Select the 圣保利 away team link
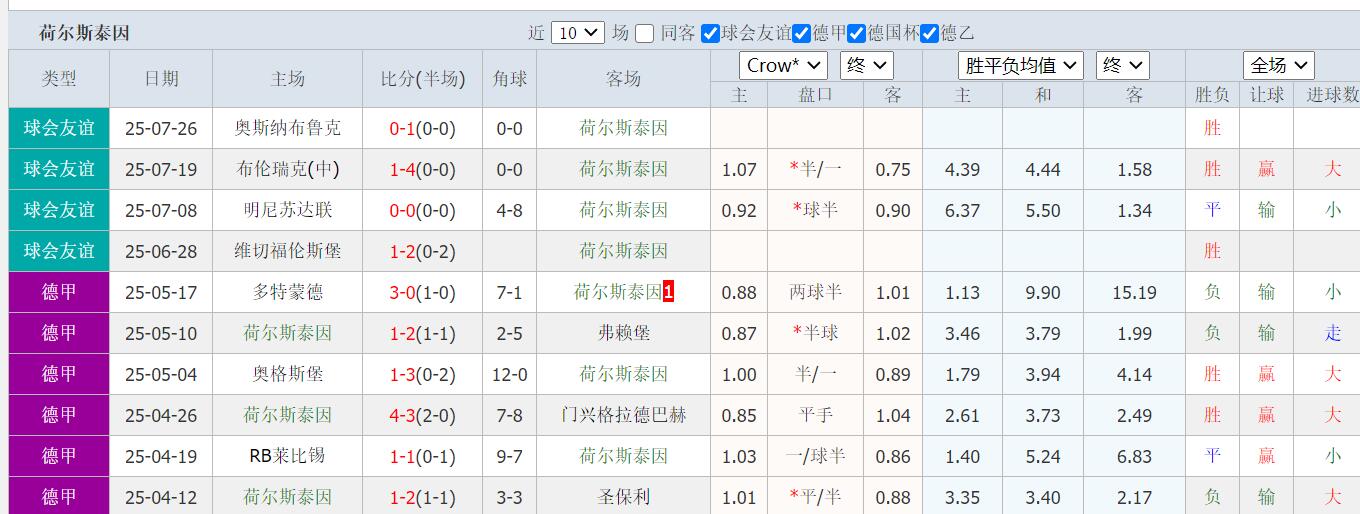Viewport: 1360px width, 514px height. coord(623,497)
